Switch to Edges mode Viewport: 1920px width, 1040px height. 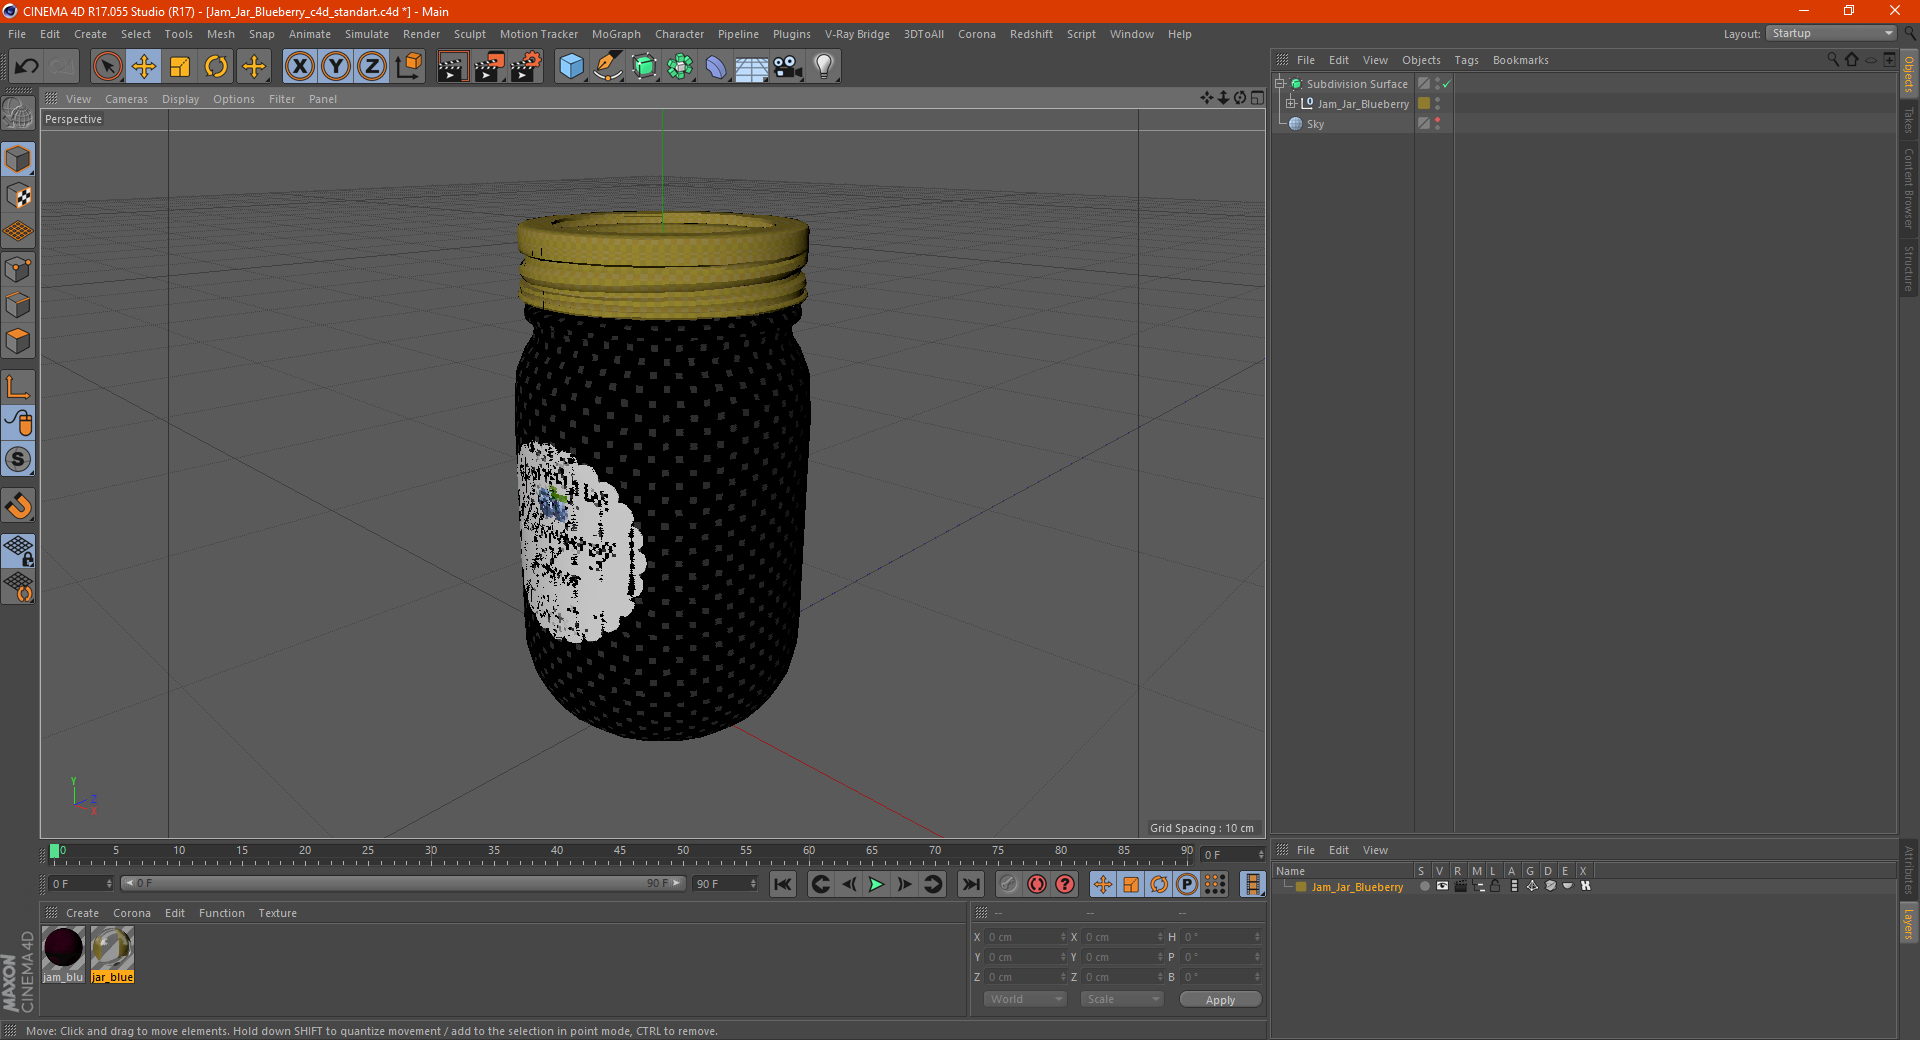pyautogui.click(x=18, y=305)
